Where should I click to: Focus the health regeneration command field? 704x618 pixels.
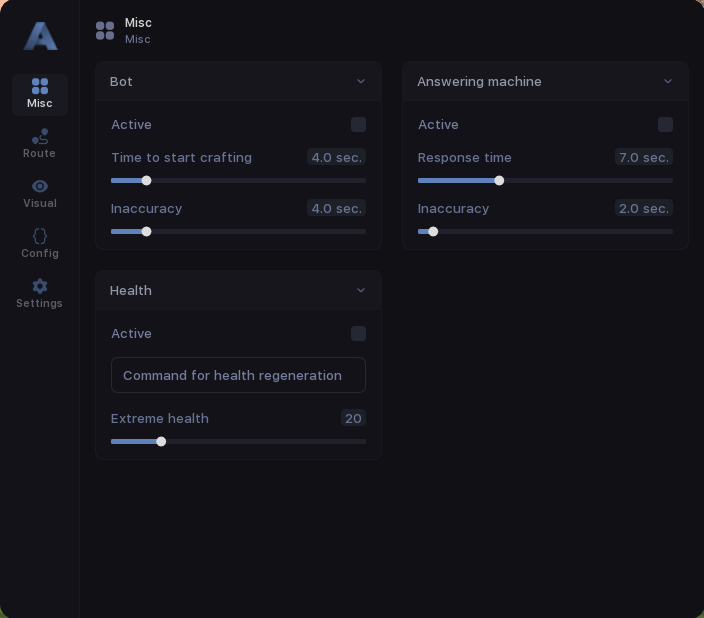pos(238,376)
